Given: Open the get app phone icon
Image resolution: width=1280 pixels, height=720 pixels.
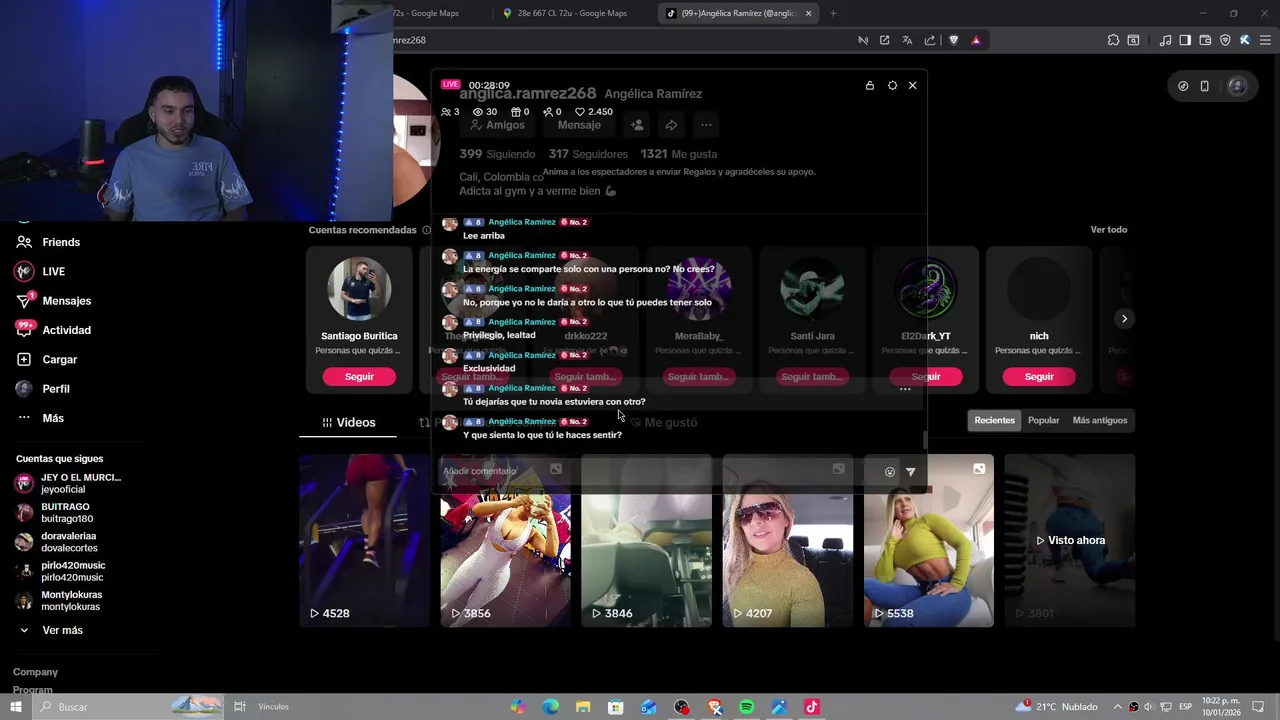Looking at the screenshot, I should (1205, 86).
